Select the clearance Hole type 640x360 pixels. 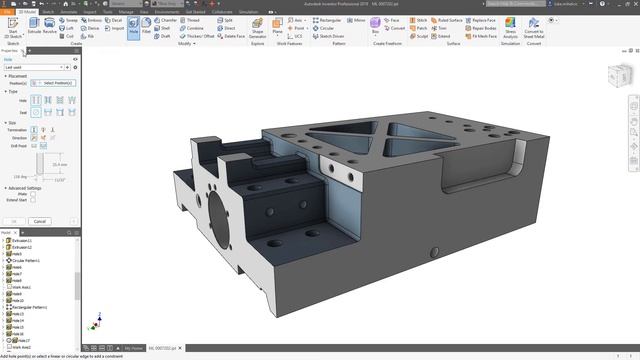click(x=48, y=100)
